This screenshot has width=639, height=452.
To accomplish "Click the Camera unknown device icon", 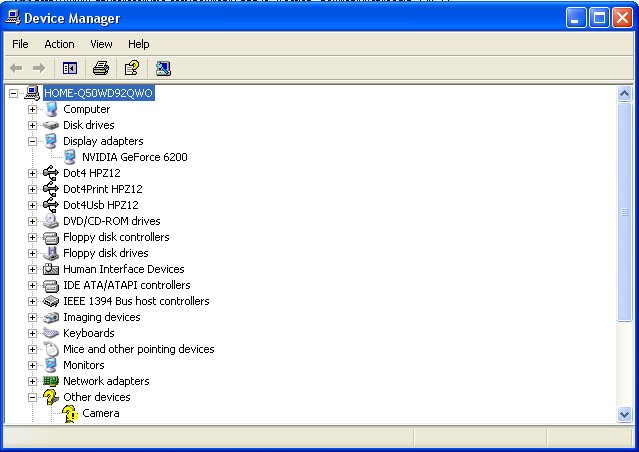I will point(70,413).
